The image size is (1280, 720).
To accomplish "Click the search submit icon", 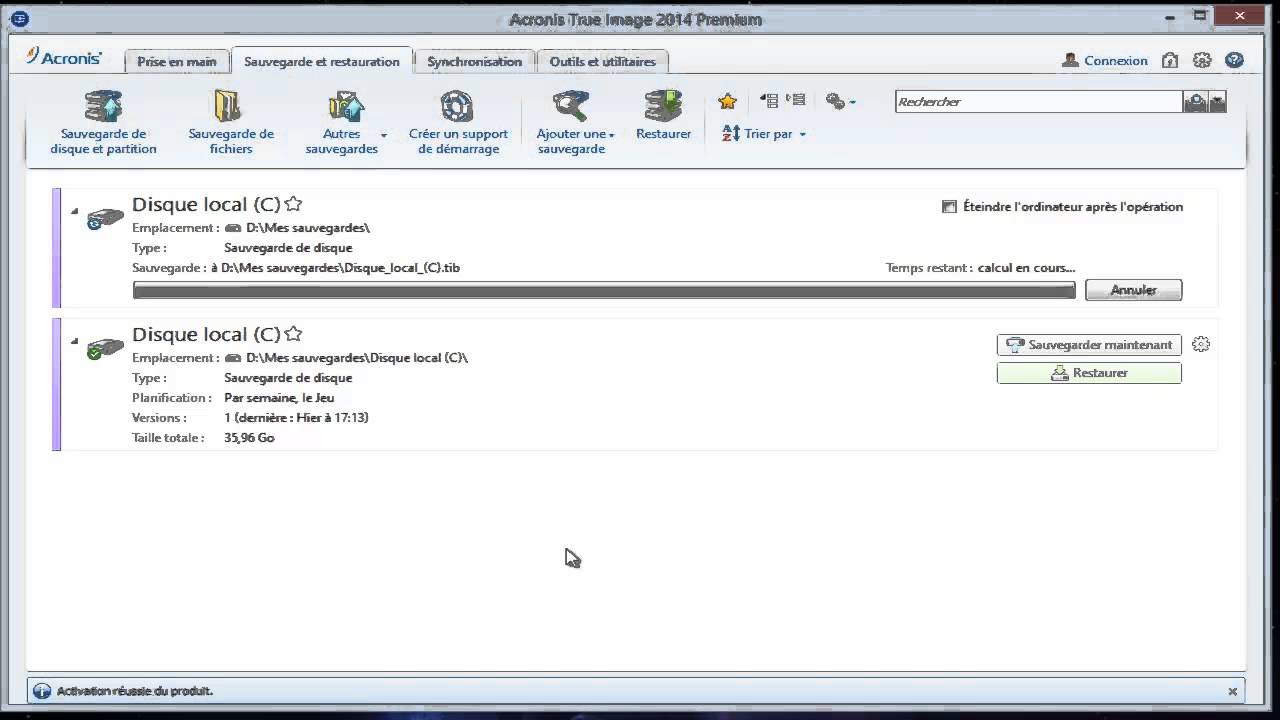I will click(1194, 102).
